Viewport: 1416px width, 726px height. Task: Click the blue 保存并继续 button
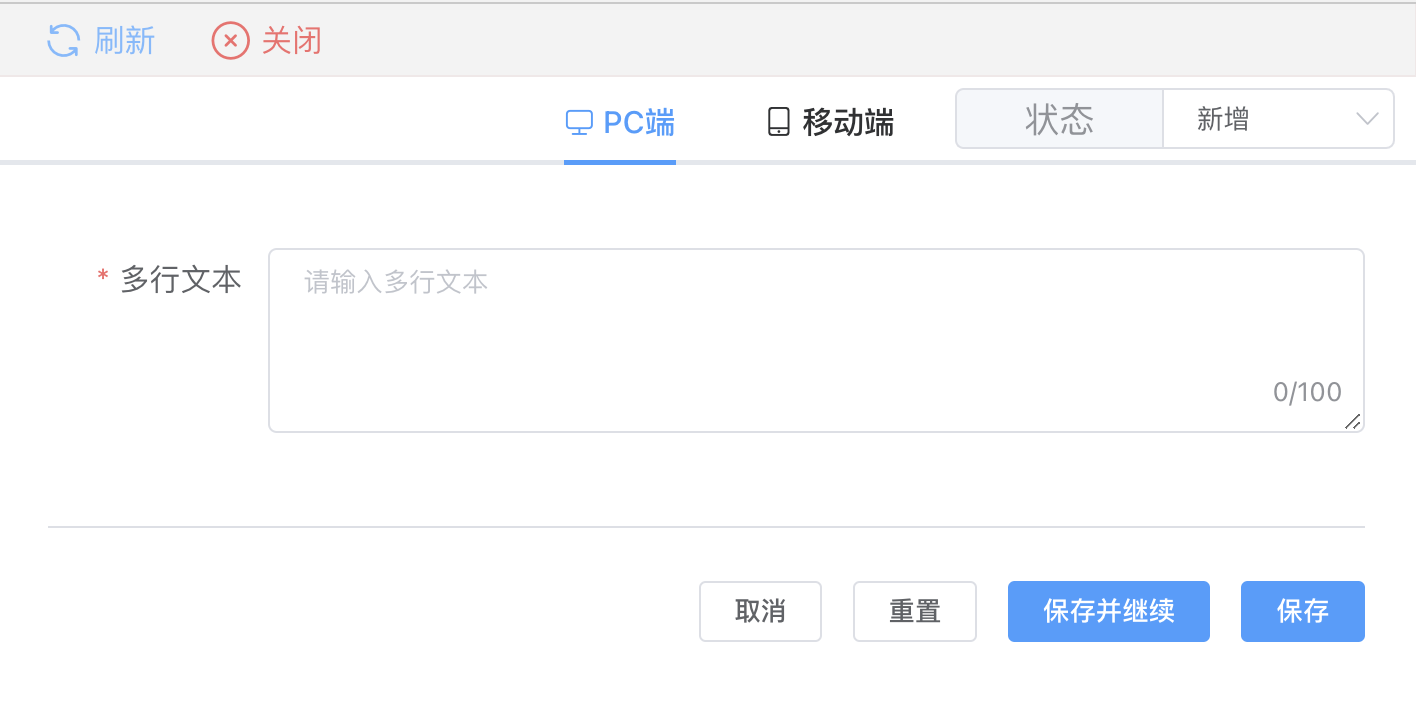[1109, 611]
